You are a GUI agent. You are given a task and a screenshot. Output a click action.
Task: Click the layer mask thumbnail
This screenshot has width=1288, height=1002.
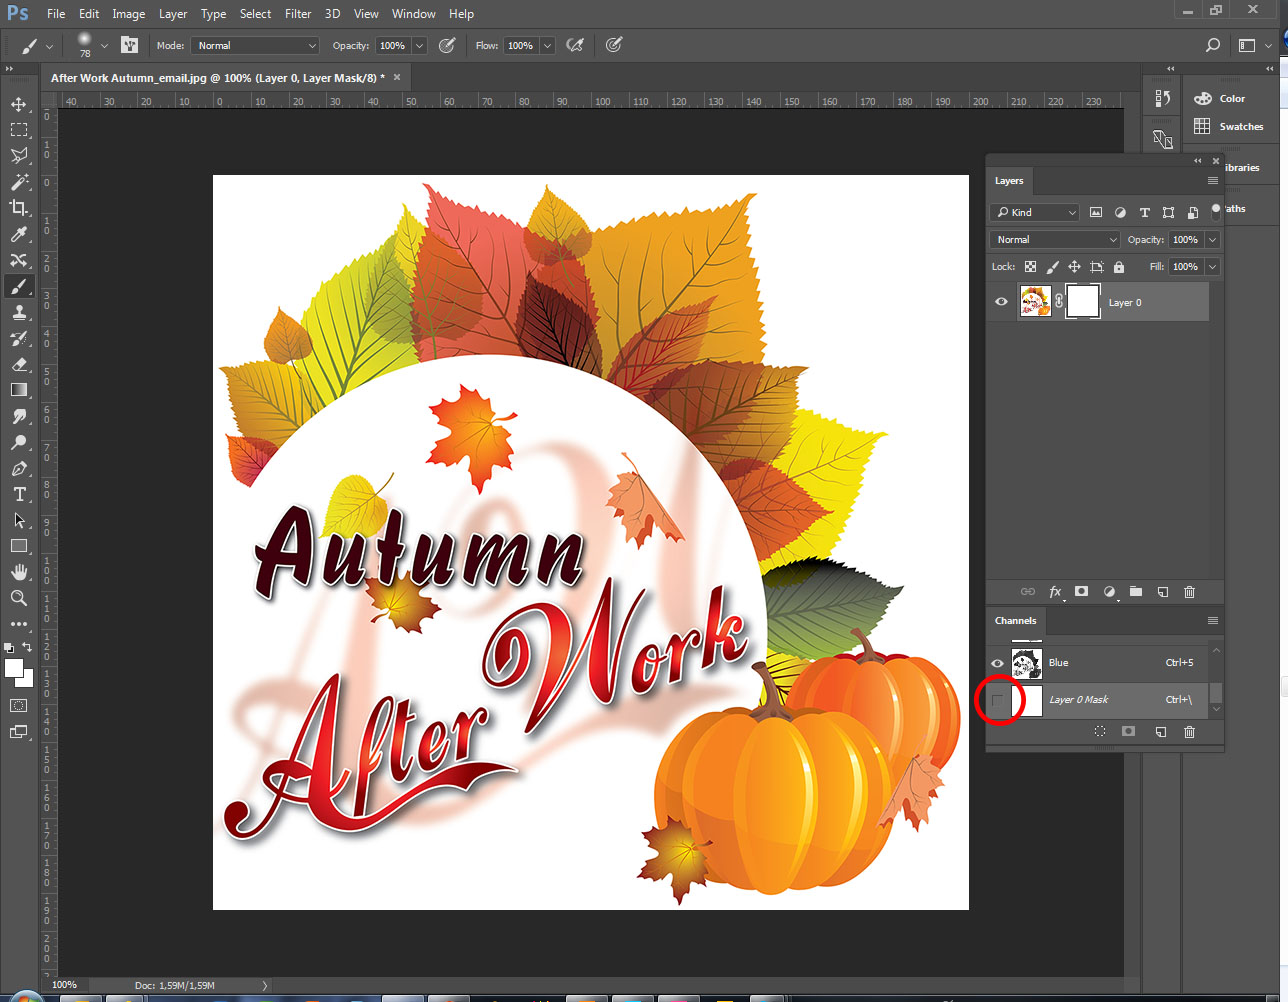click(1083, 302)
